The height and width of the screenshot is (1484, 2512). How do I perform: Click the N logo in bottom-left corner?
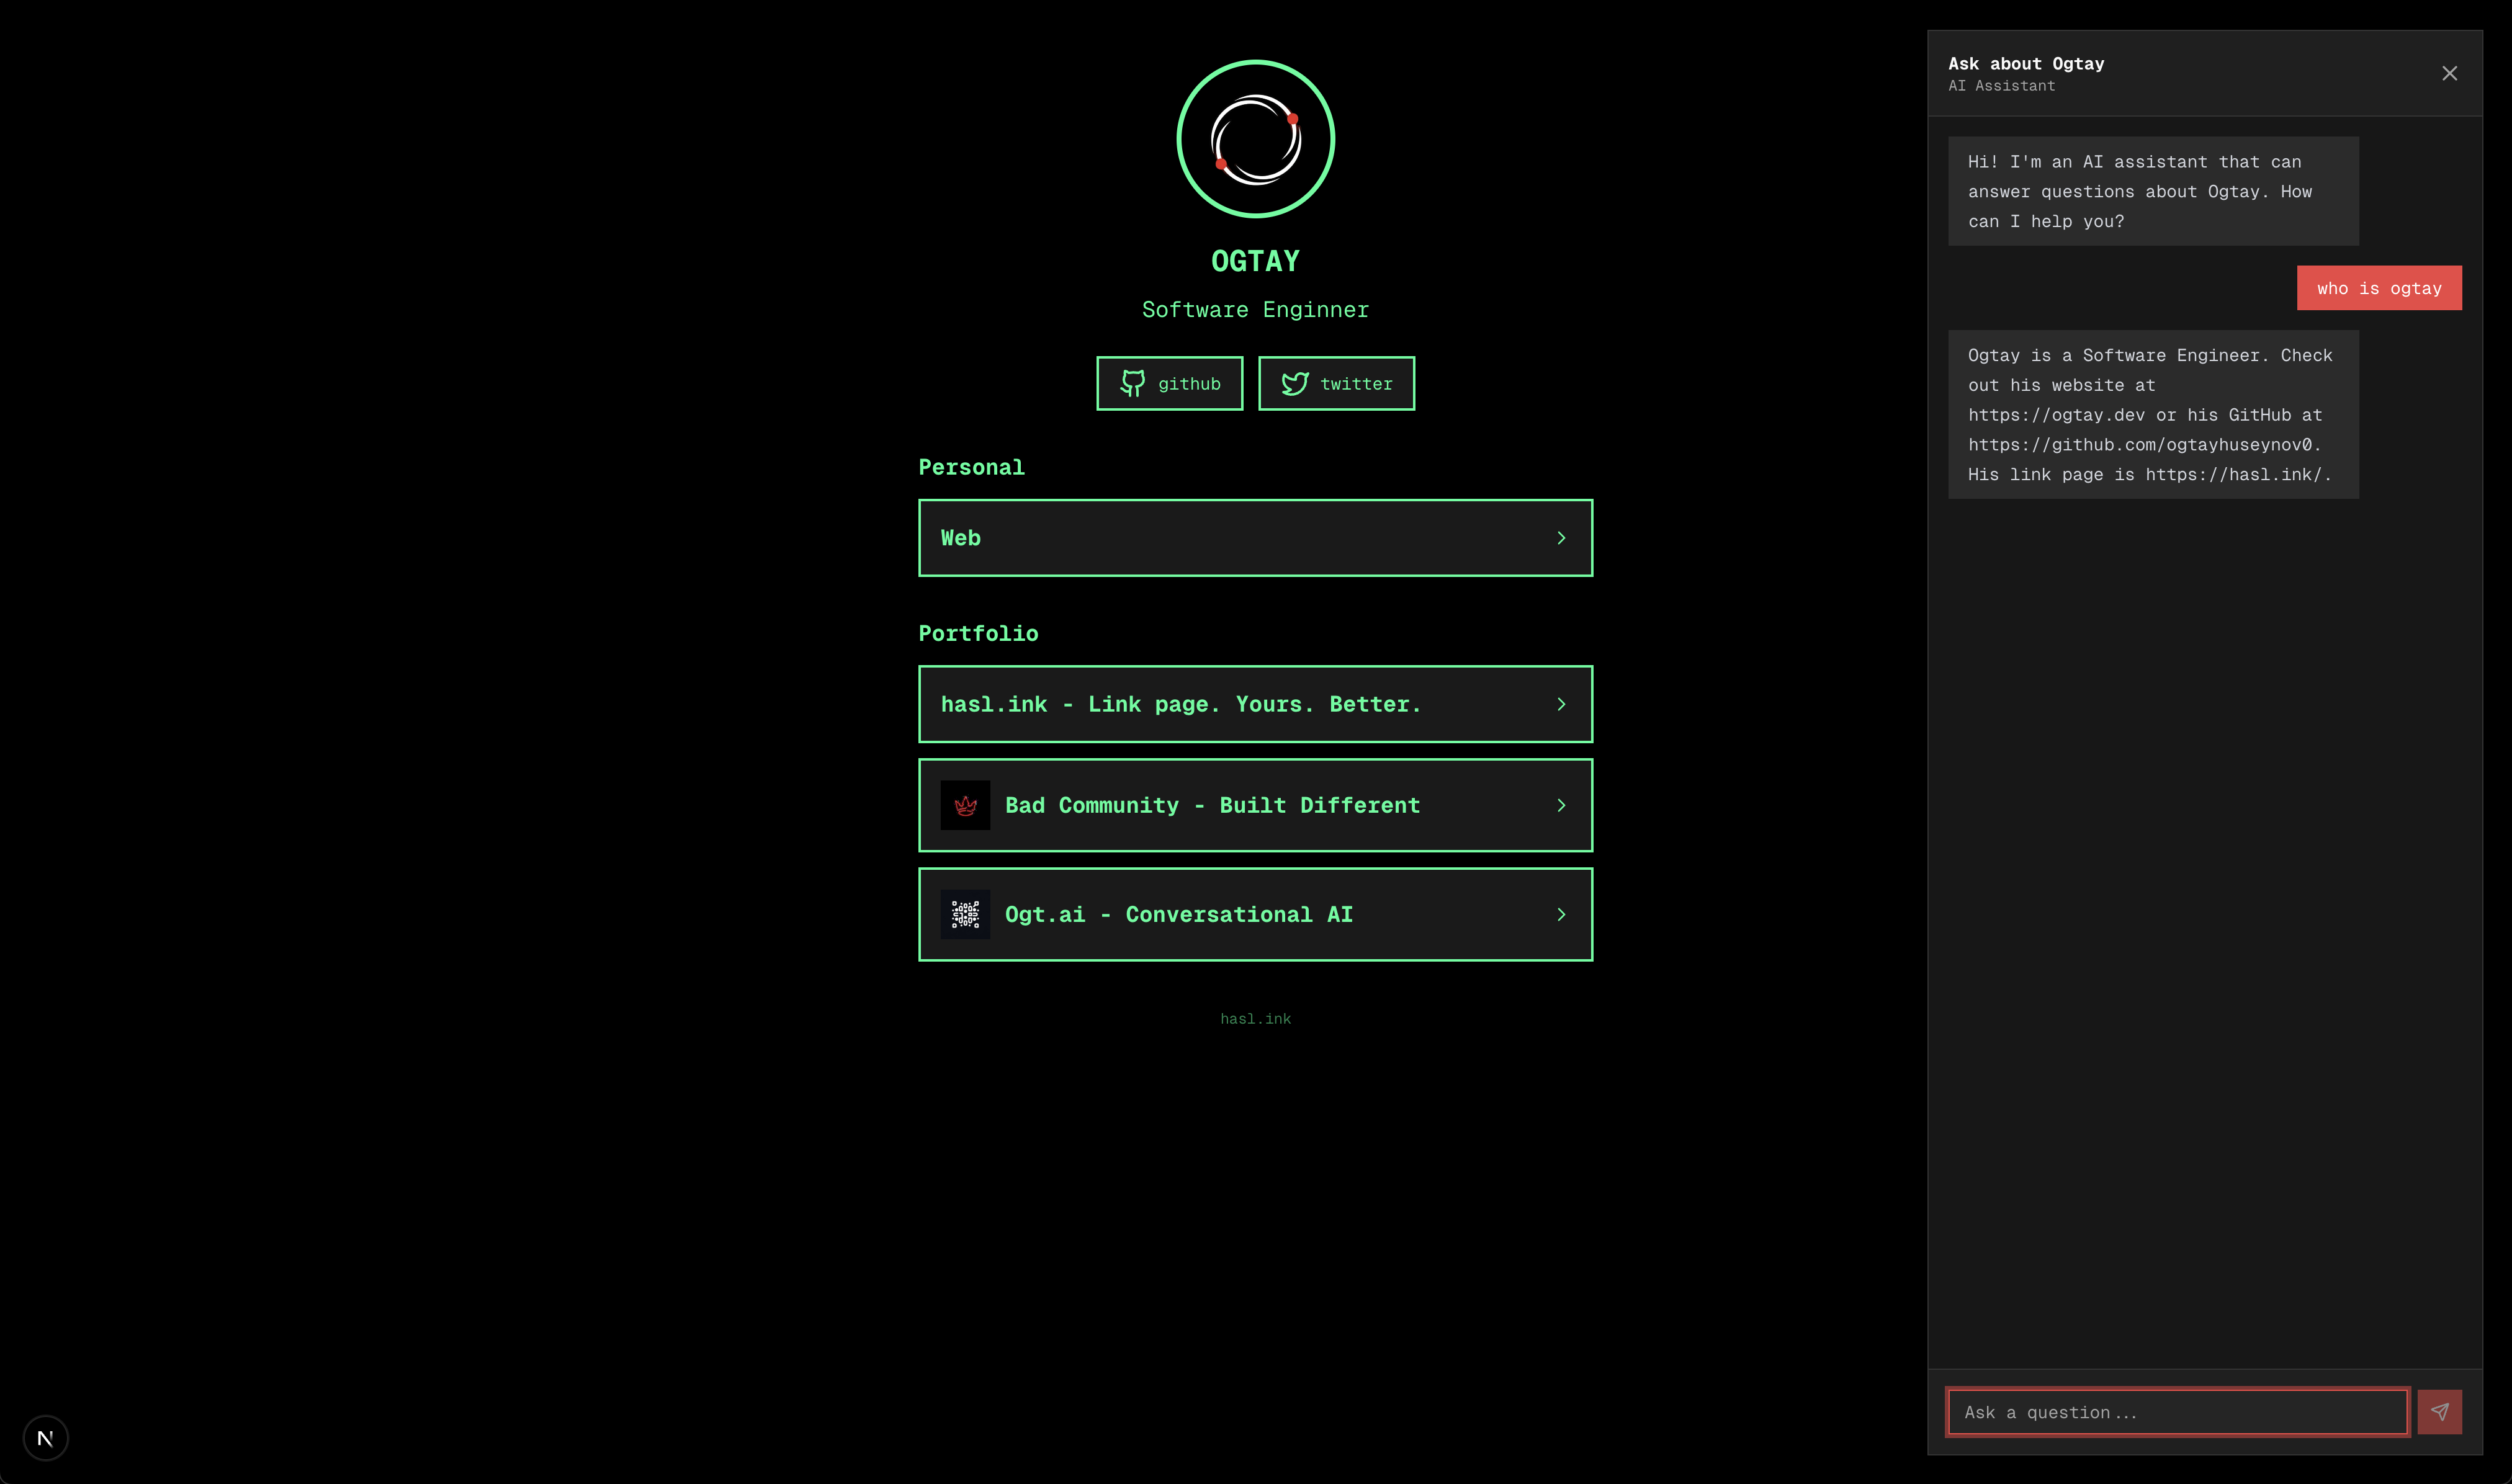(45, 1437)
